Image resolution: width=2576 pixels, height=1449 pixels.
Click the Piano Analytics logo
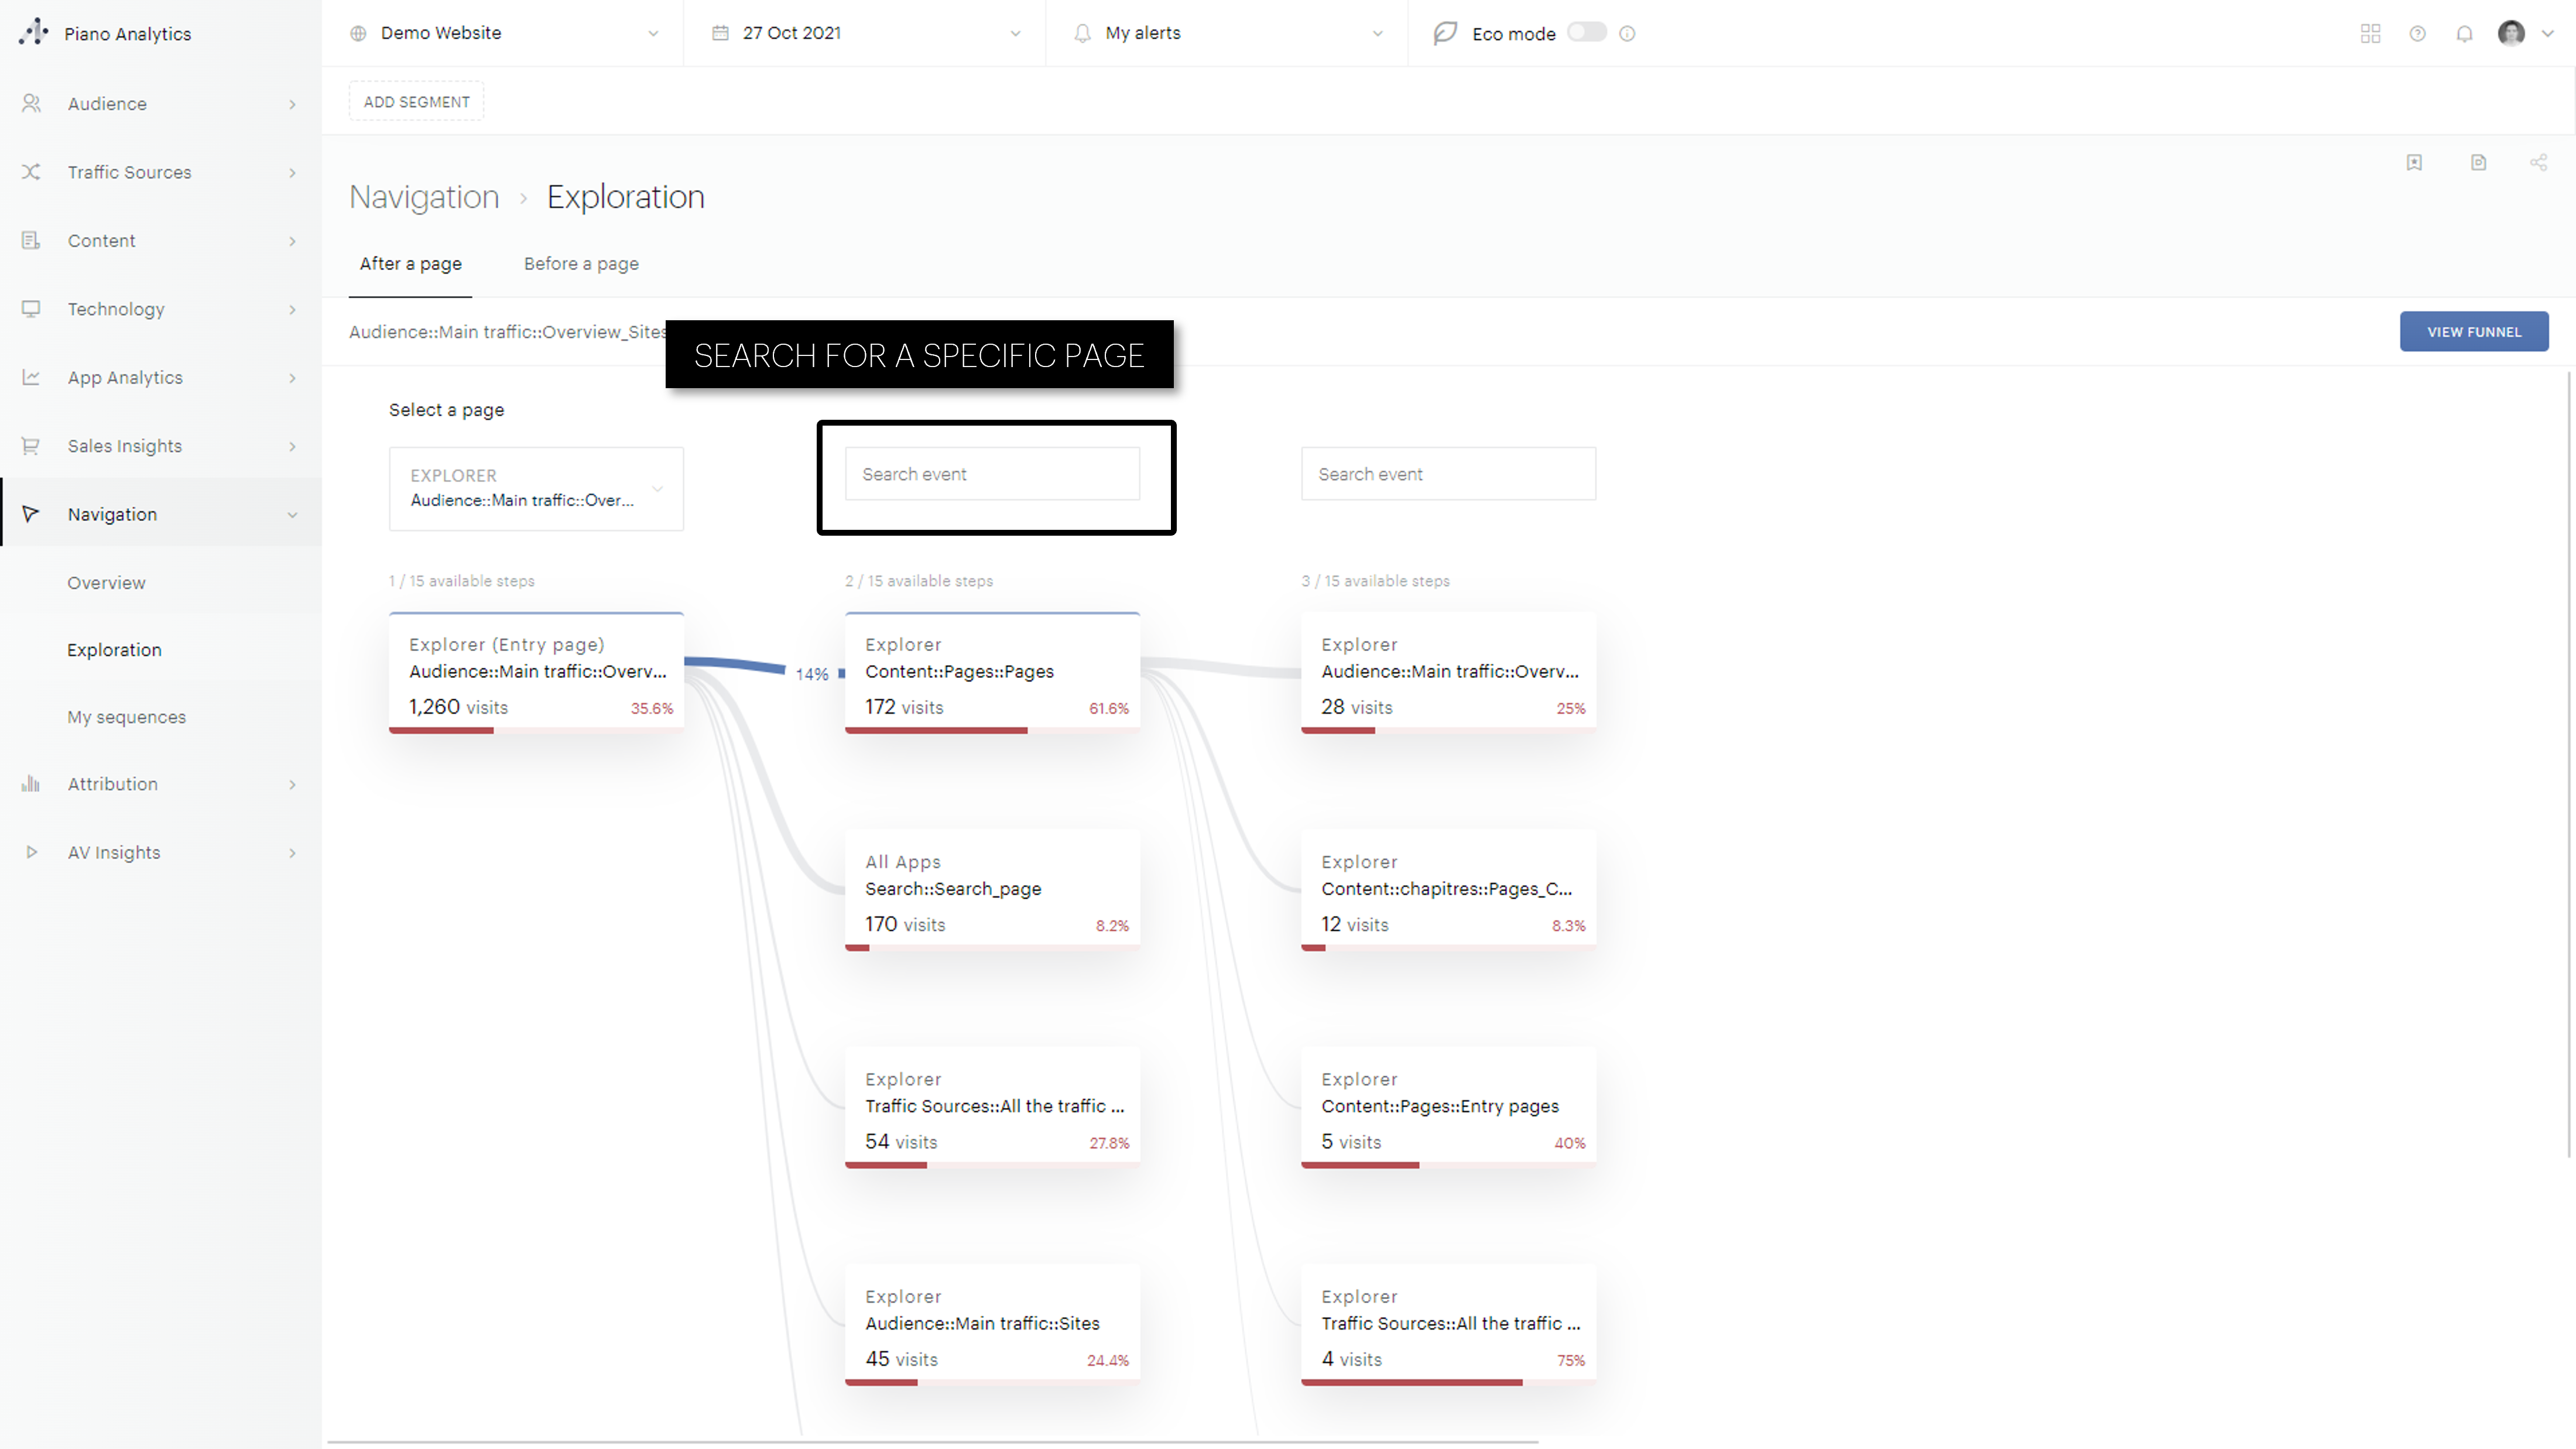click(105, 33)
